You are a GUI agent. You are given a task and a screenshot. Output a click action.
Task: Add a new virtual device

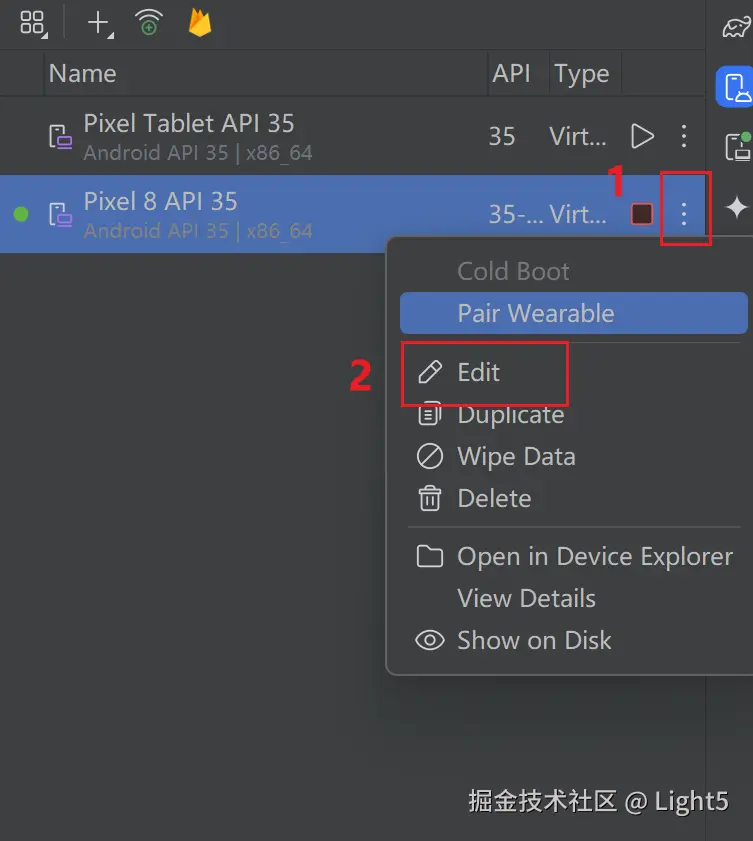[98, 22]
